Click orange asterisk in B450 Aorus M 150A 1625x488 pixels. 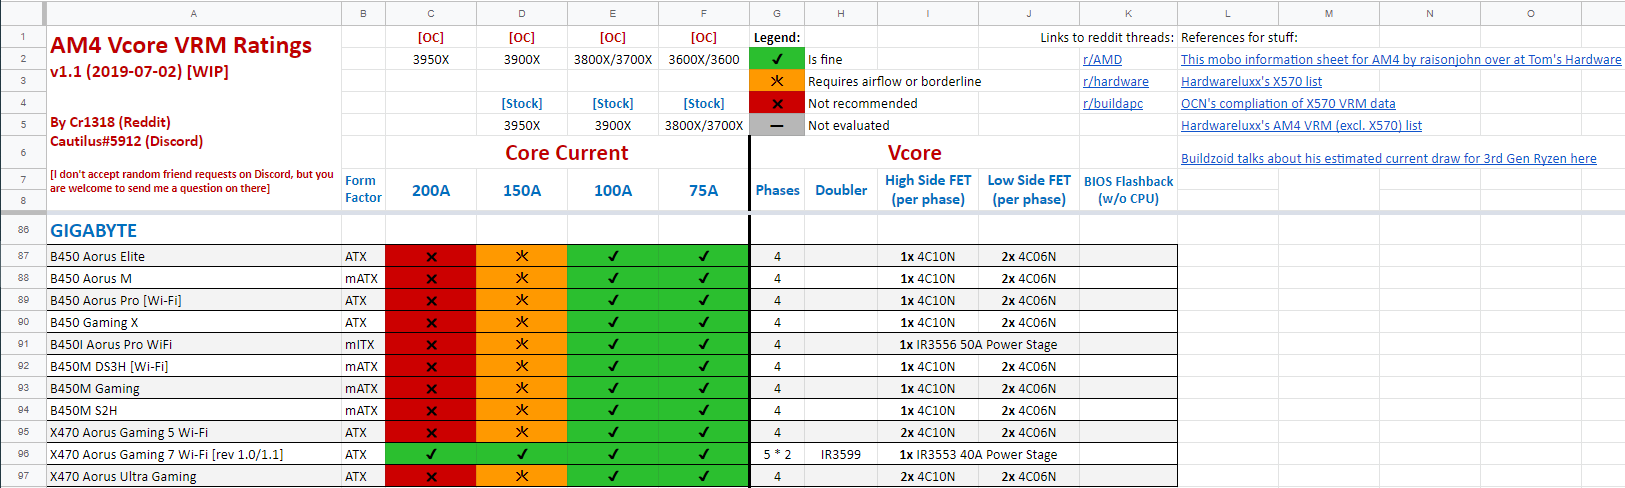click(522, 279)
